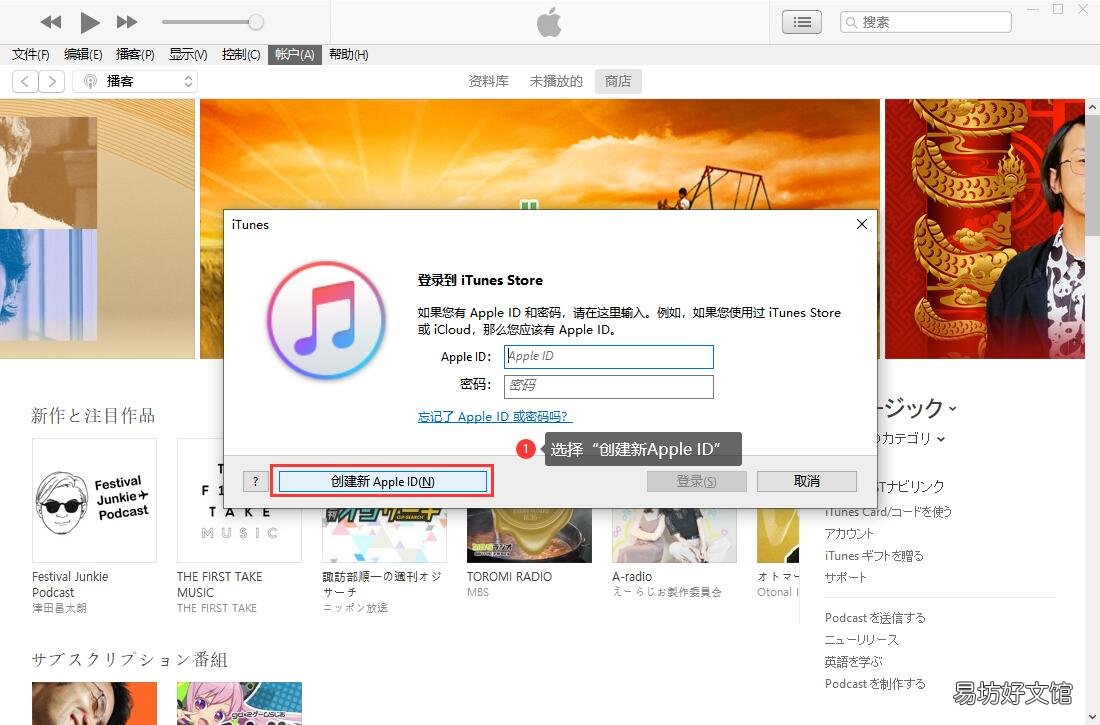Click the question mark help button
The image size is (1100, 725).
(x=255, y=481)
